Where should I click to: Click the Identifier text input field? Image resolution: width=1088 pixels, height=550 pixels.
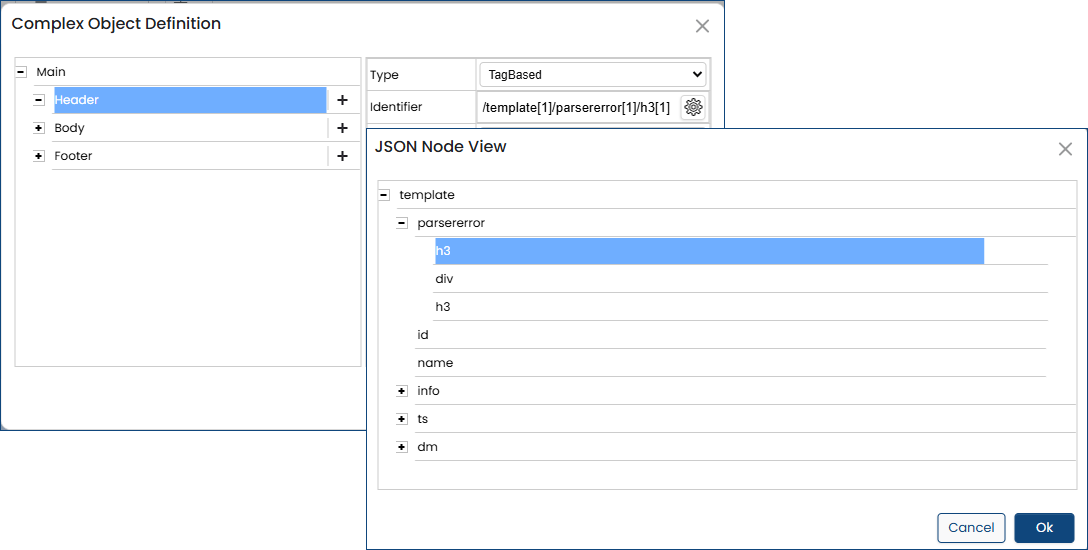[x=577, y=107]
